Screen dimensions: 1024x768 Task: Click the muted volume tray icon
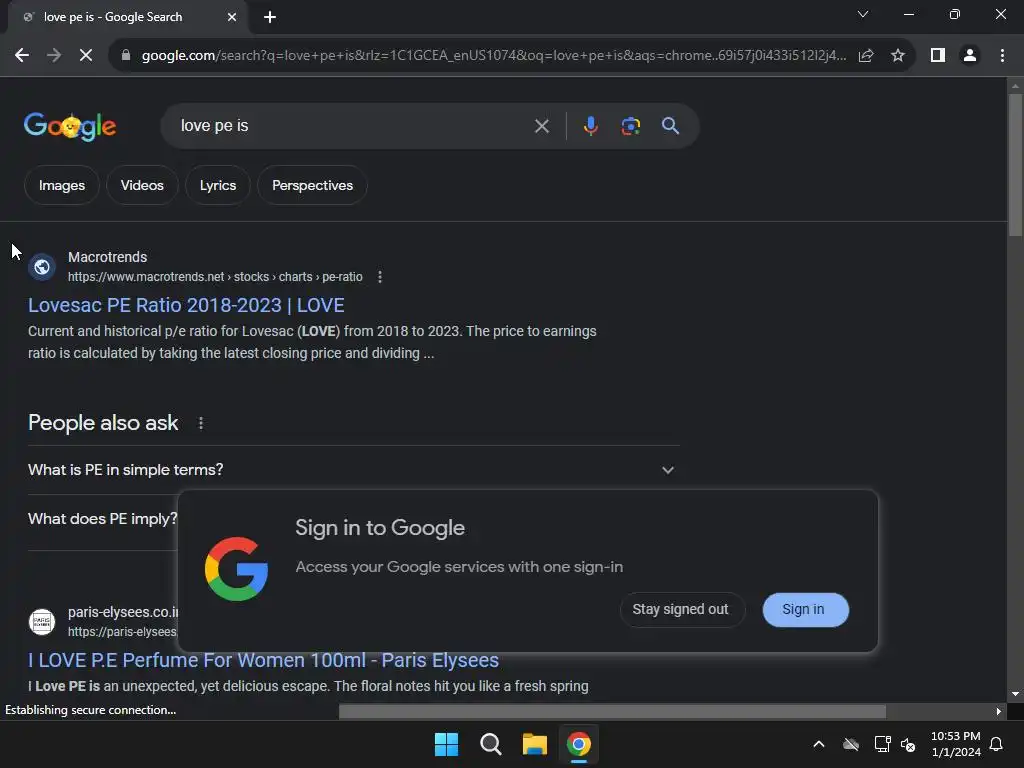(908, 744)
